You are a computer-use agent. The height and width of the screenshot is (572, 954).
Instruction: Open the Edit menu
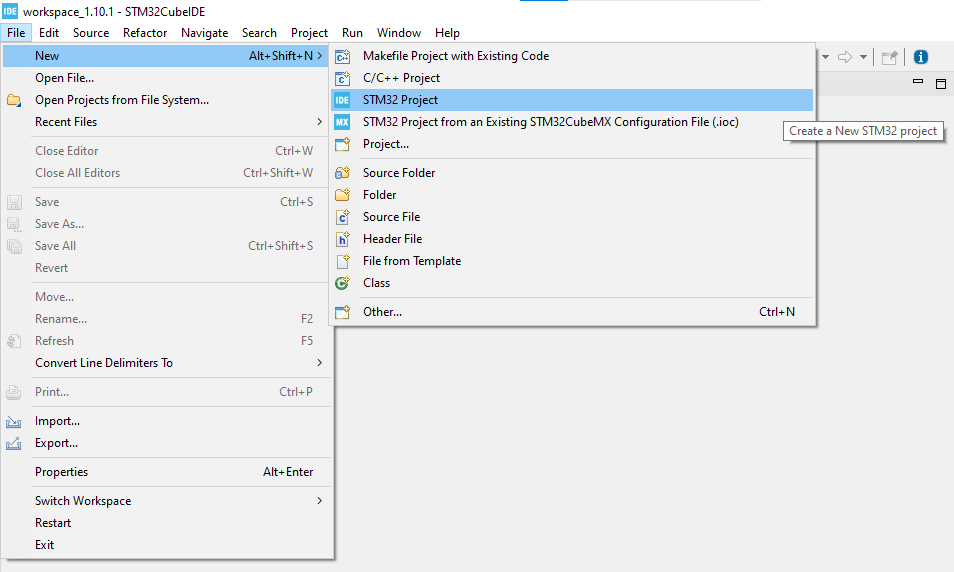click(49, 33)
